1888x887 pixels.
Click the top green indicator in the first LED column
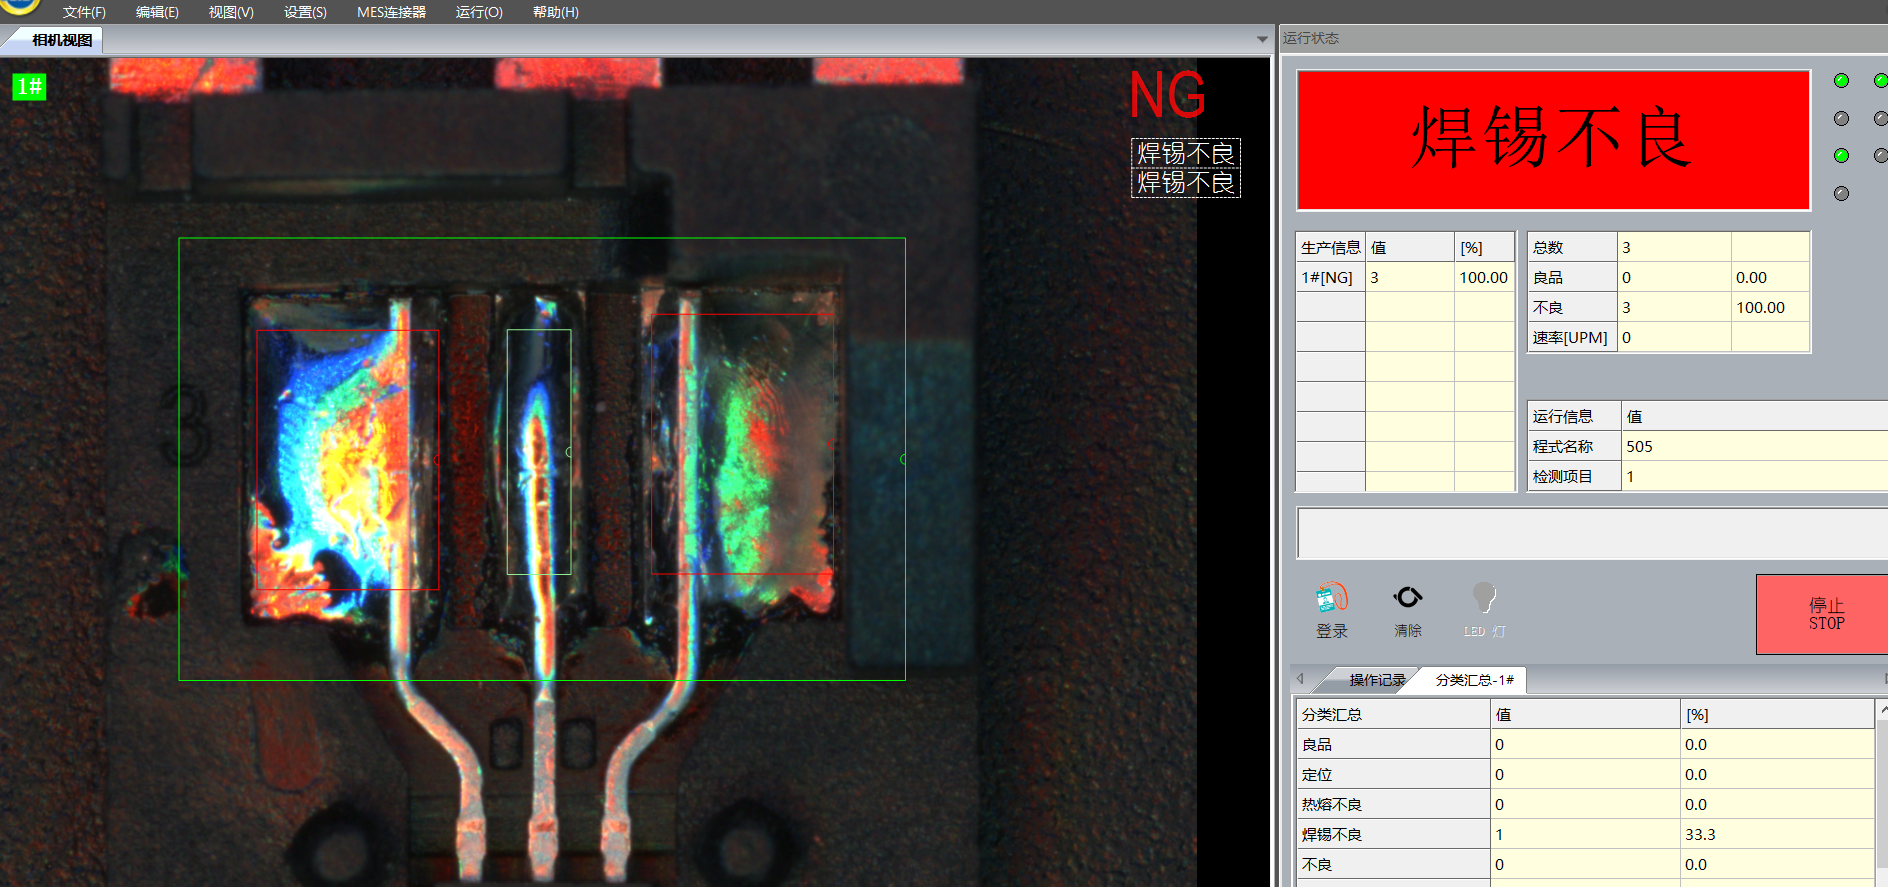[1841, 81]
